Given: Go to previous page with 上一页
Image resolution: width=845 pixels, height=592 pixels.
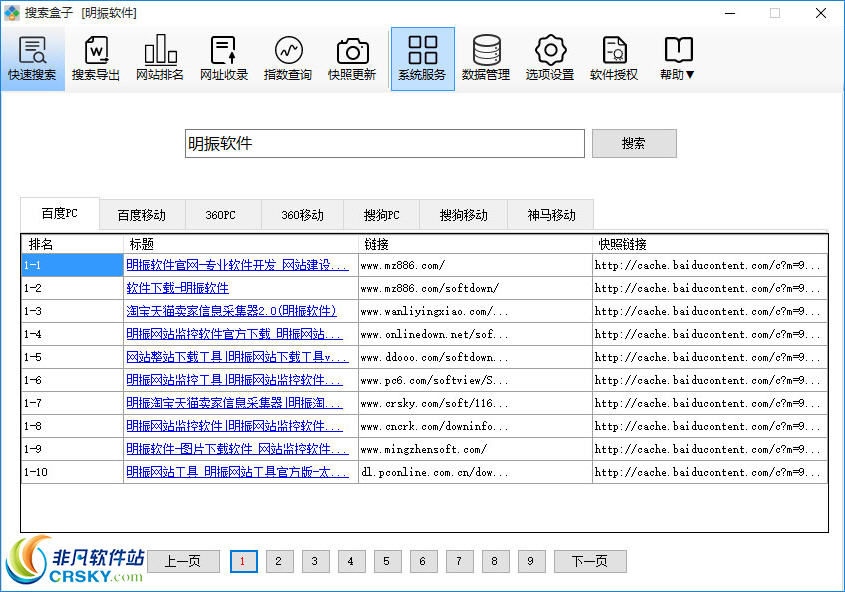Looking at the screenshot, I should 183,561.
